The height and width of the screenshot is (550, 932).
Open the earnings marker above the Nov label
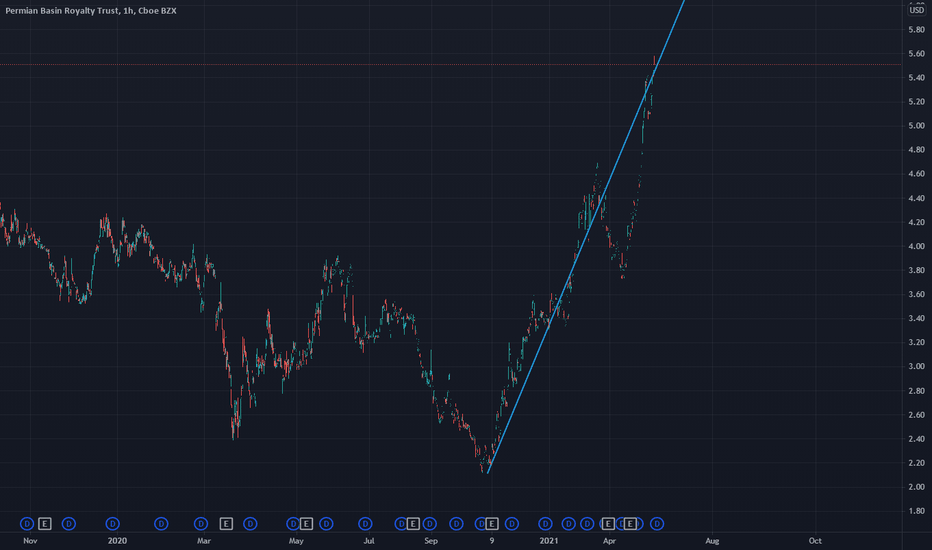point(45,524)
